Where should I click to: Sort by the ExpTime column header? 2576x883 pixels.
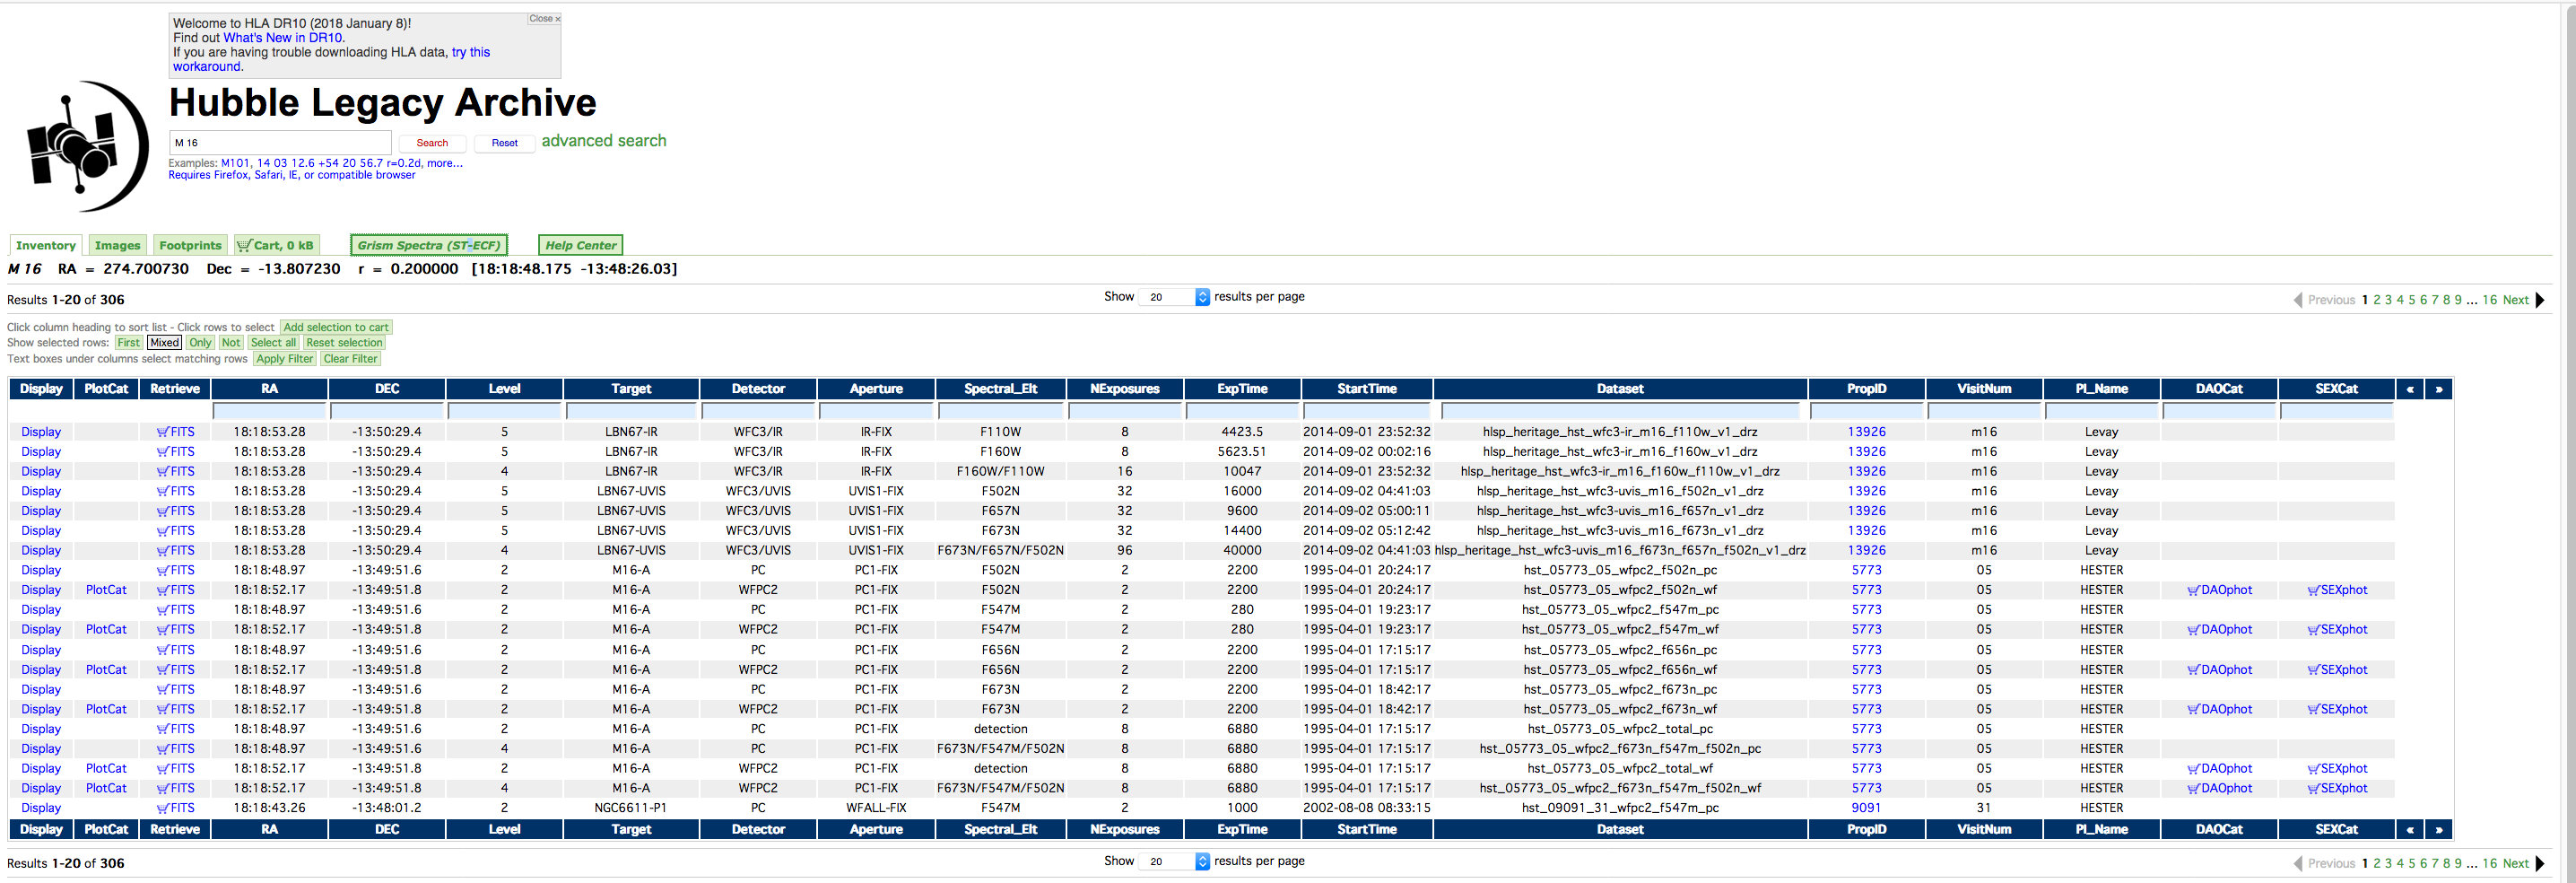(x=1242, y=389)
